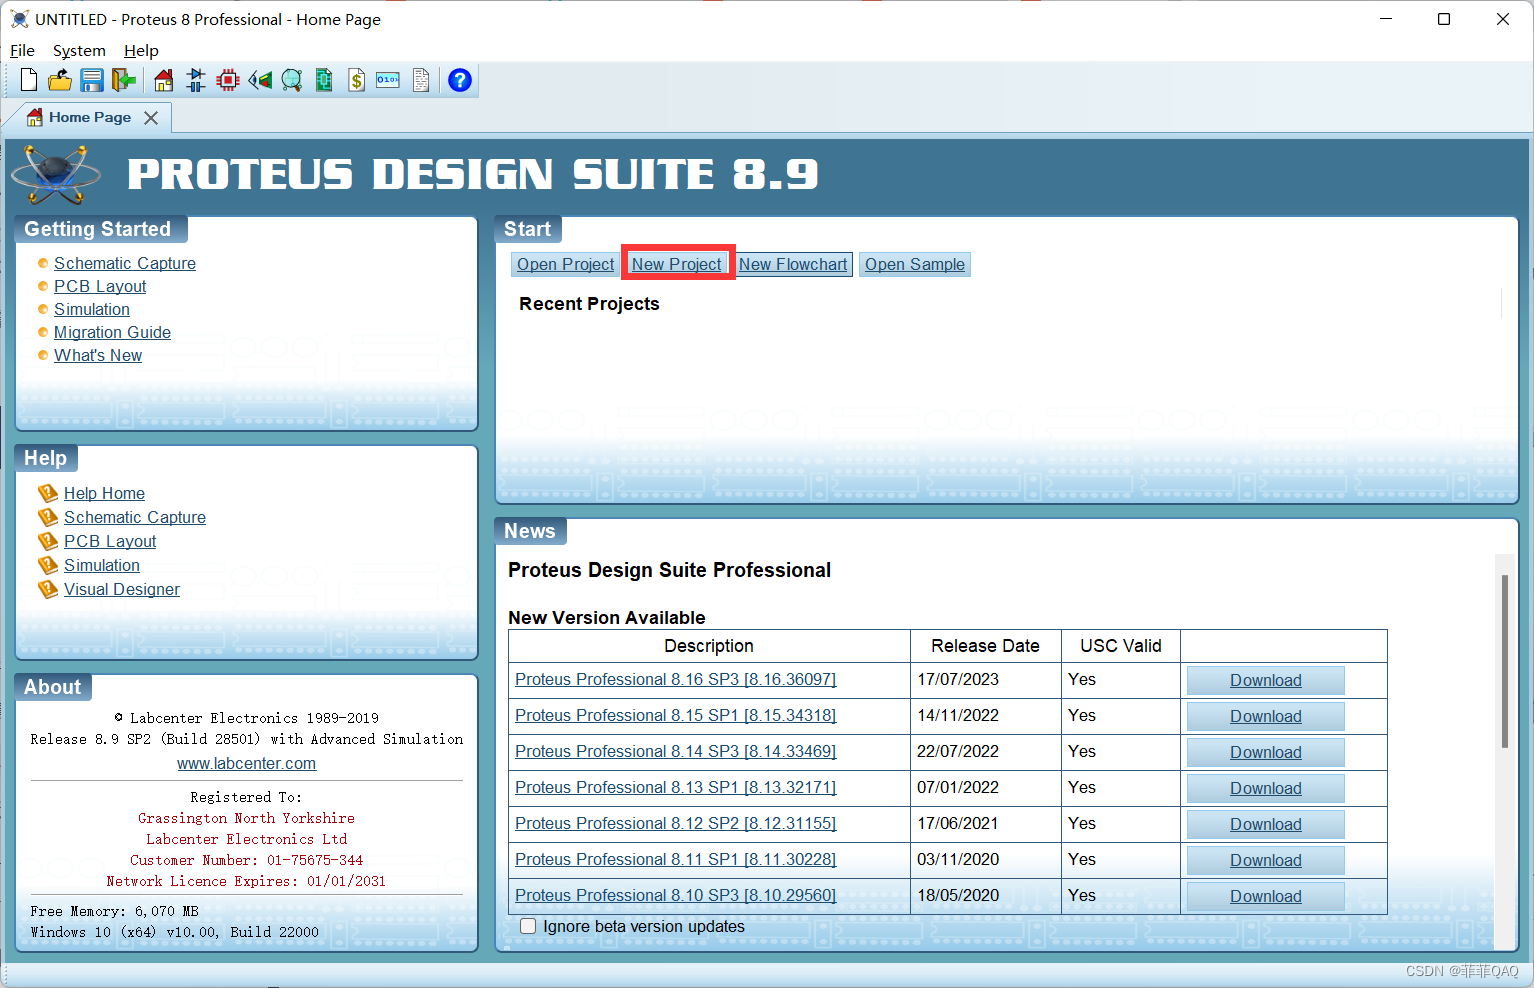Viewport: 1534px width, 988px height.
Task: Download Proteus 8.10 SP3 release
Action: click(1266, 896)
